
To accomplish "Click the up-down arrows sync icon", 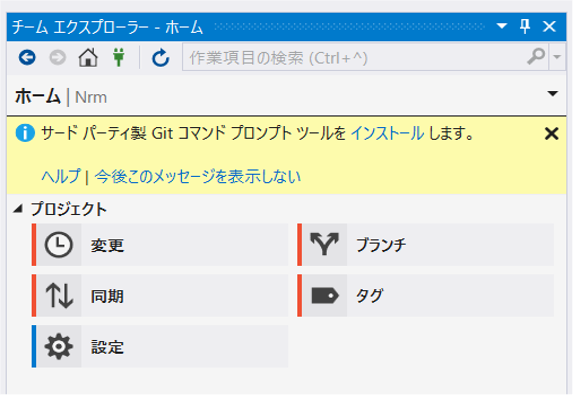I will (59, 296).
